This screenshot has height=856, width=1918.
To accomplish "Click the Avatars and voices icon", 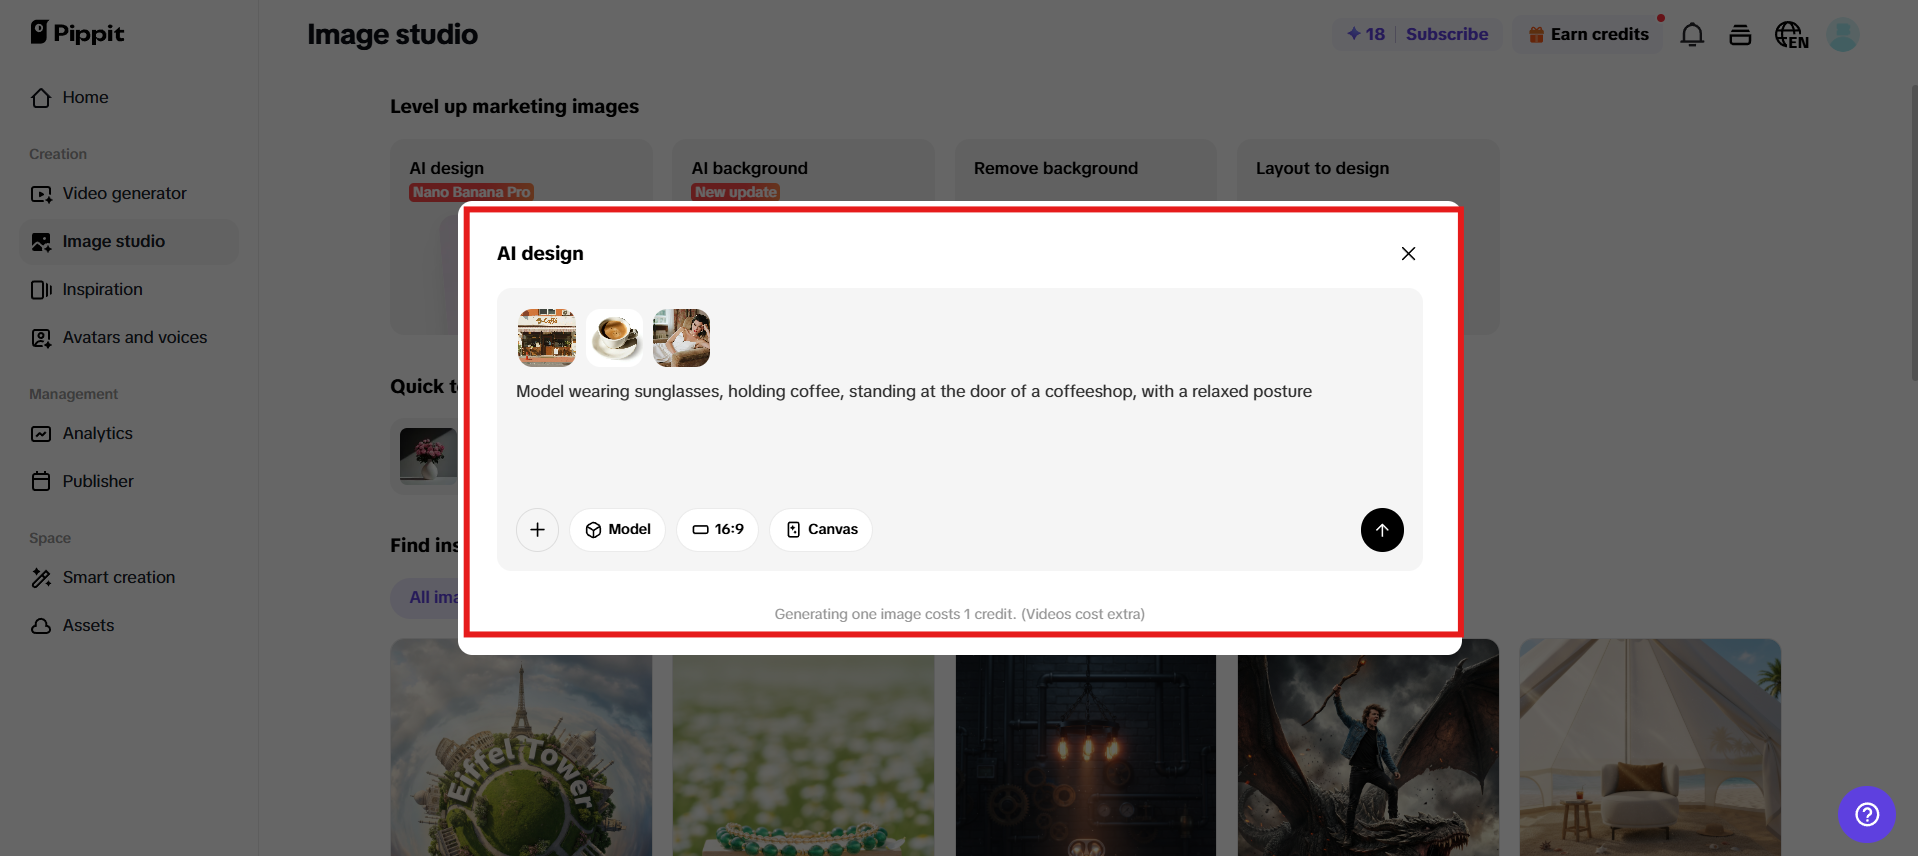I will click(x=41, y=338).
